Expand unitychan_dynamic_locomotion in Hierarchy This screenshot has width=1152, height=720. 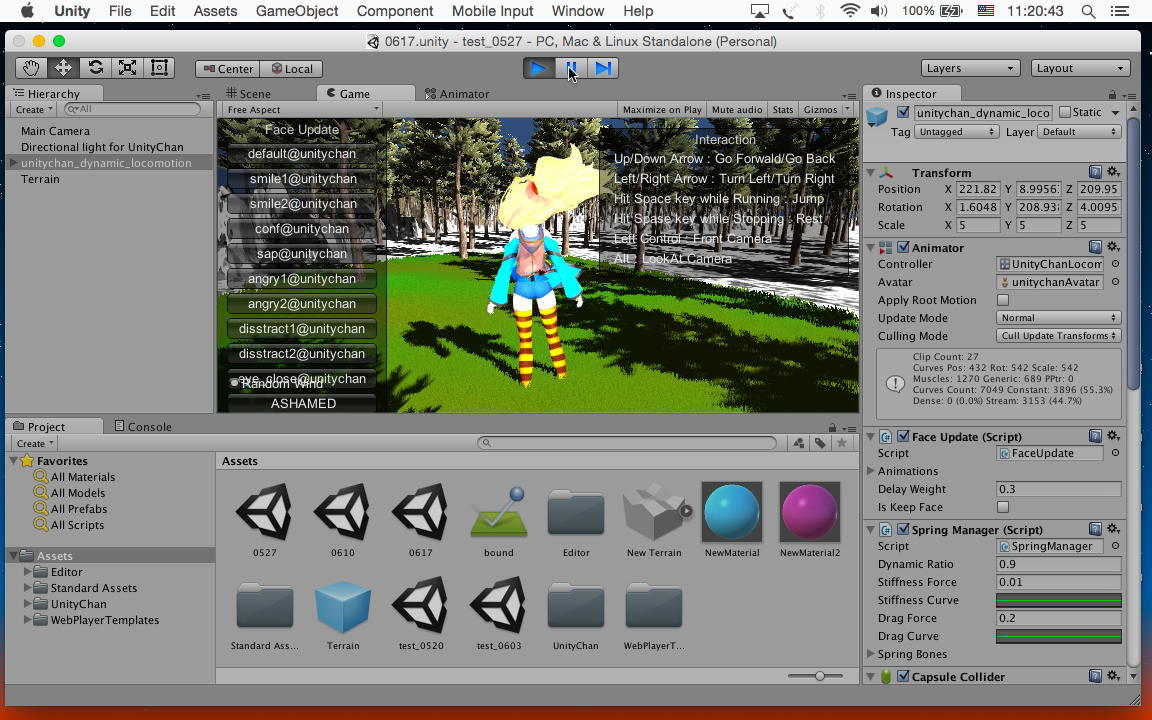click(13, 163)
